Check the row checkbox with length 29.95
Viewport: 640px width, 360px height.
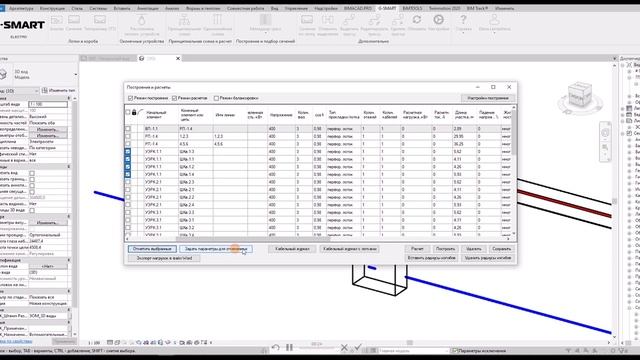(x=128, y=136)
